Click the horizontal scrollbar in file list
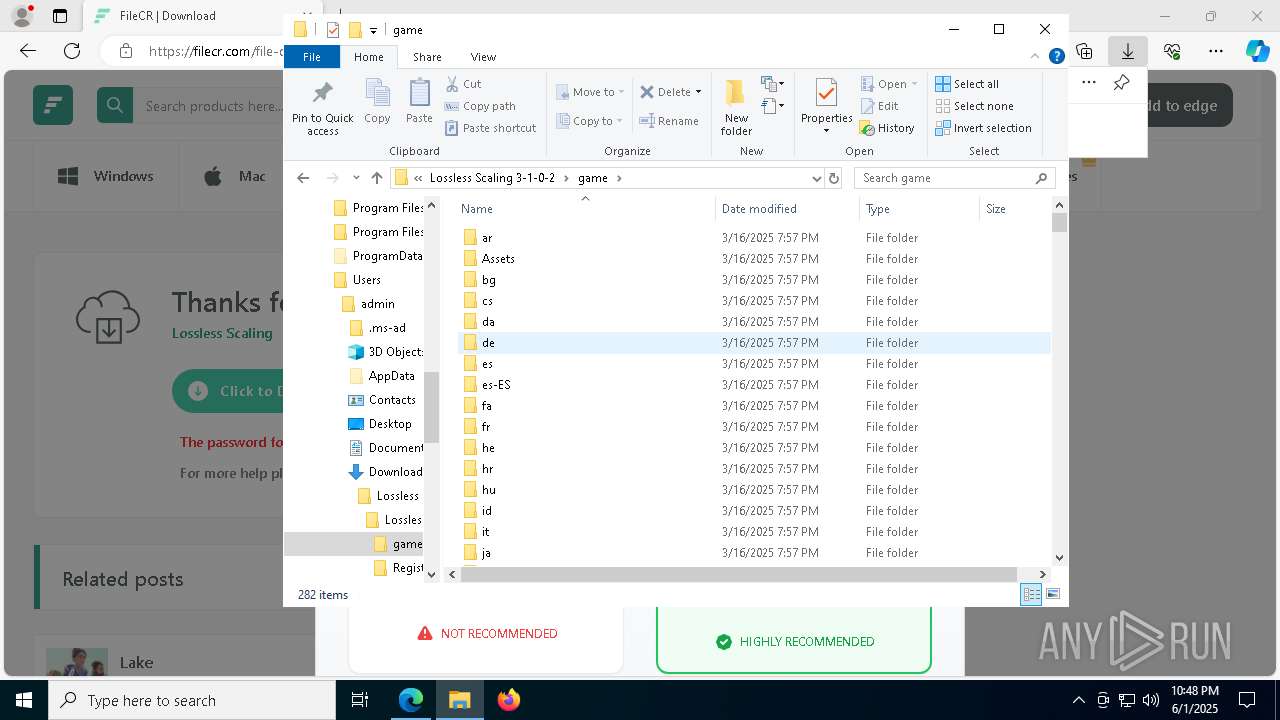Screen dimensions: 1280x720 pyautogui.click(x=739, y=574)
